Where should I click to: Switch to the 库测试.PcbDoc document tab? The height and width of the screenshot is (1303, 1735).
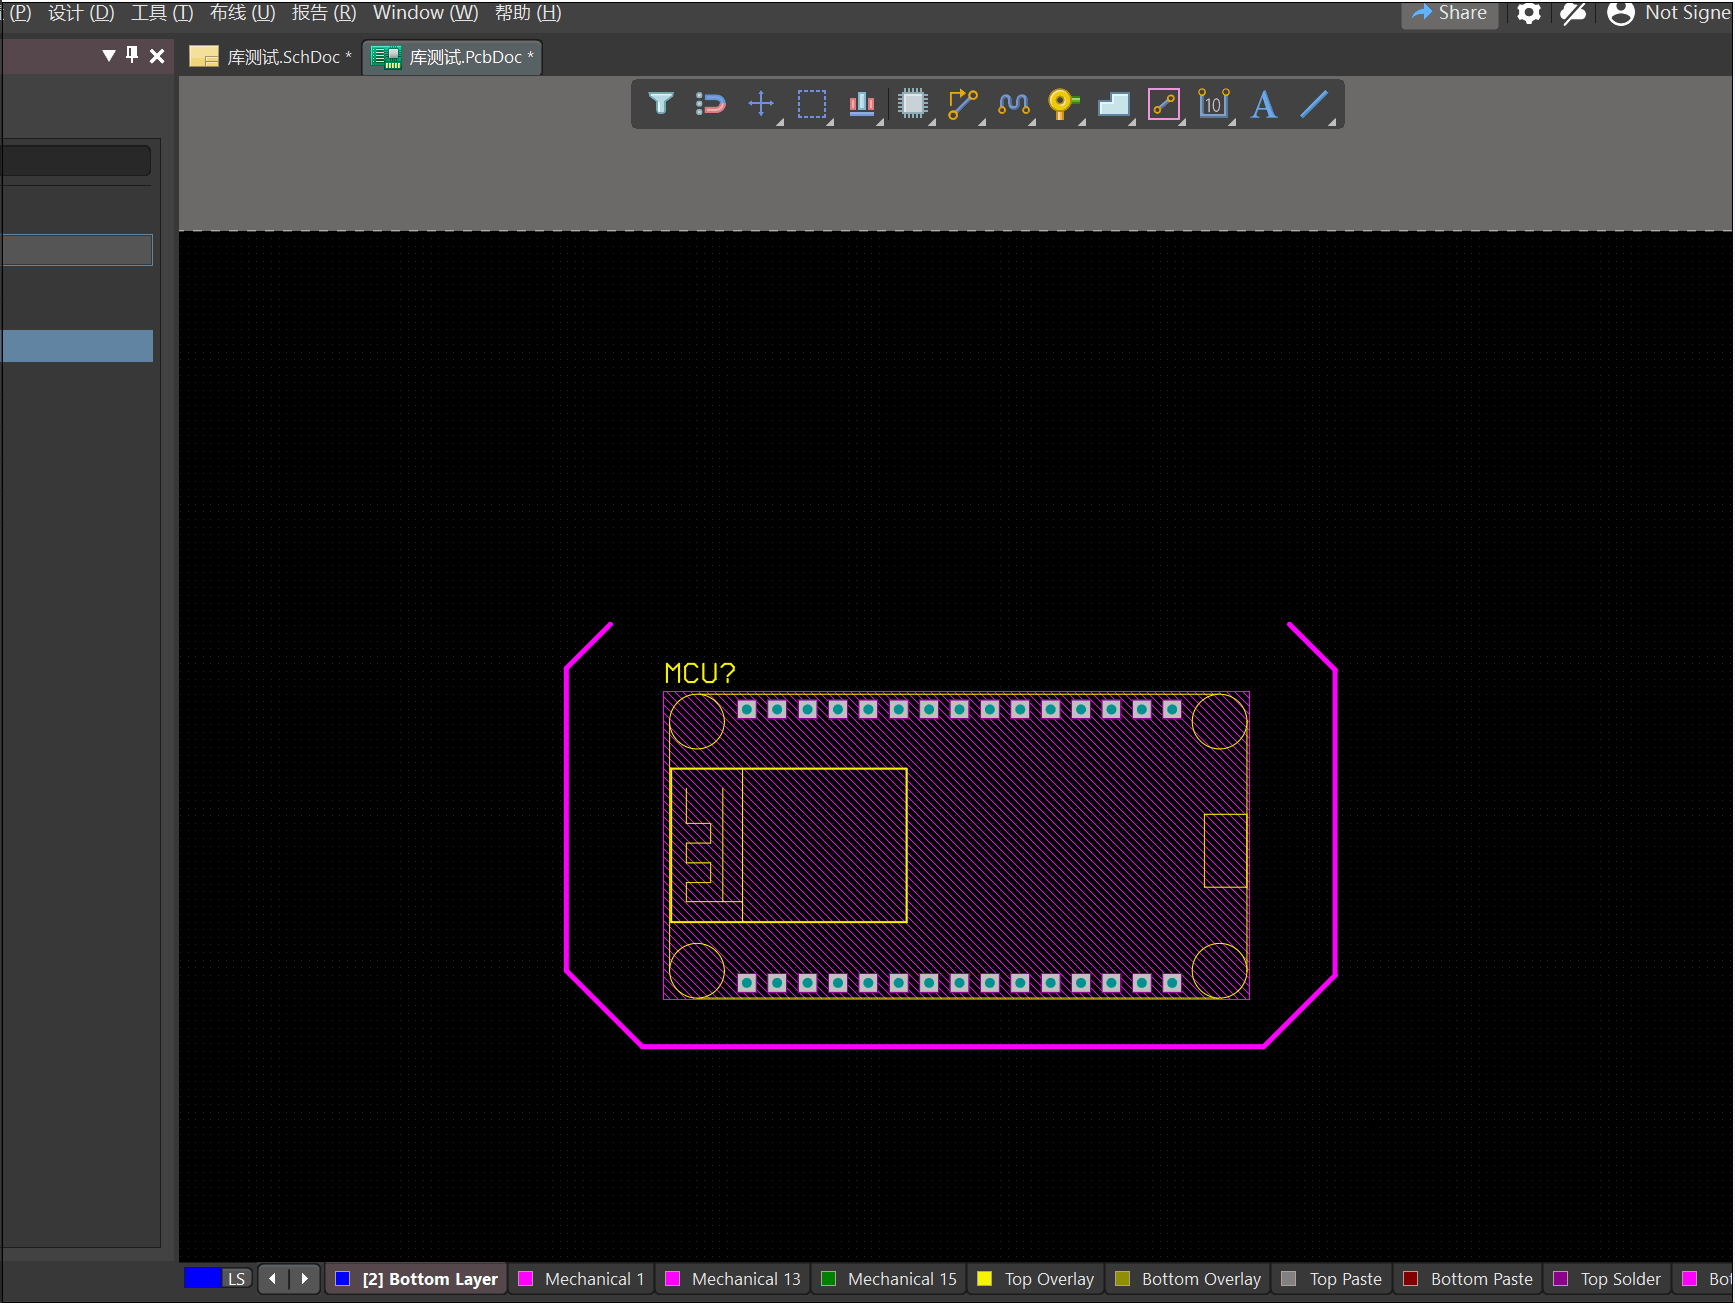452,57
